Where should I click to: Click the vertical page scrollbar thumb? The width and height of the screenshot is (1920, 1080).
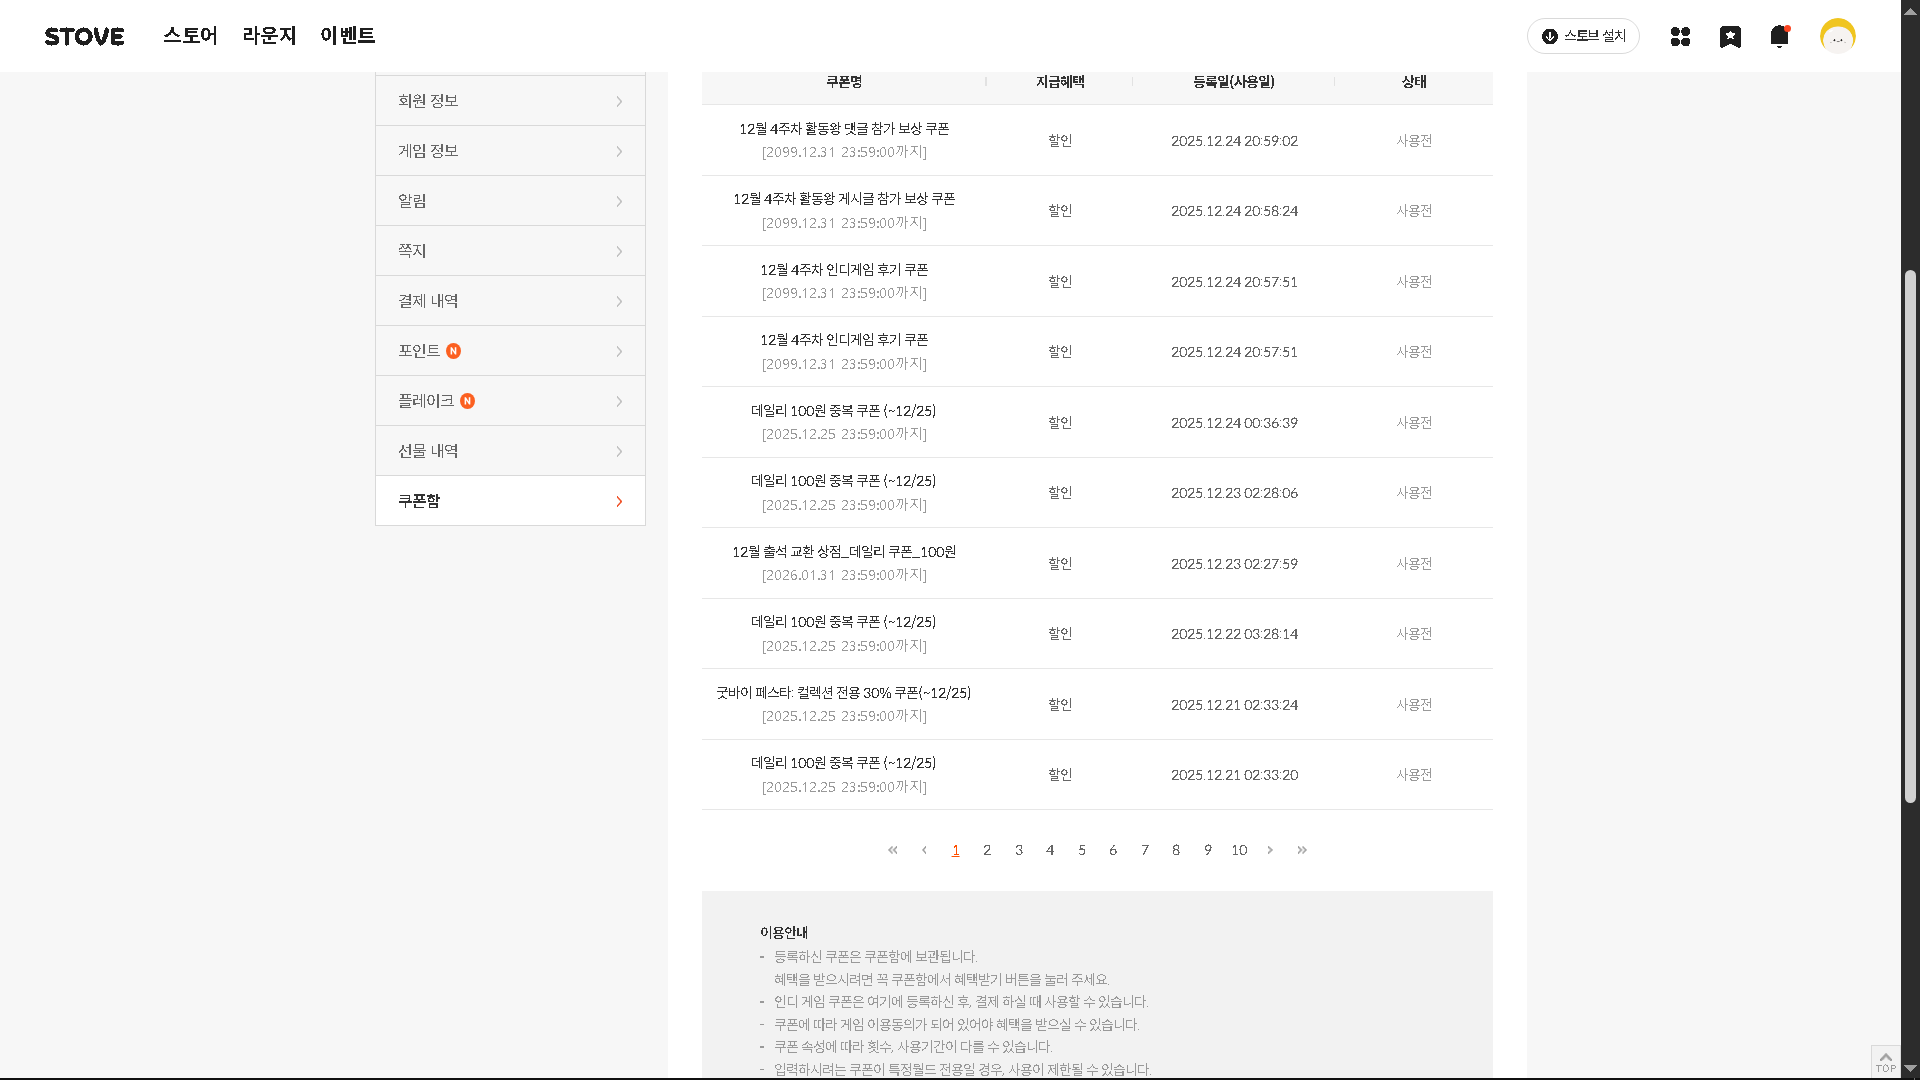point(1910,535)
